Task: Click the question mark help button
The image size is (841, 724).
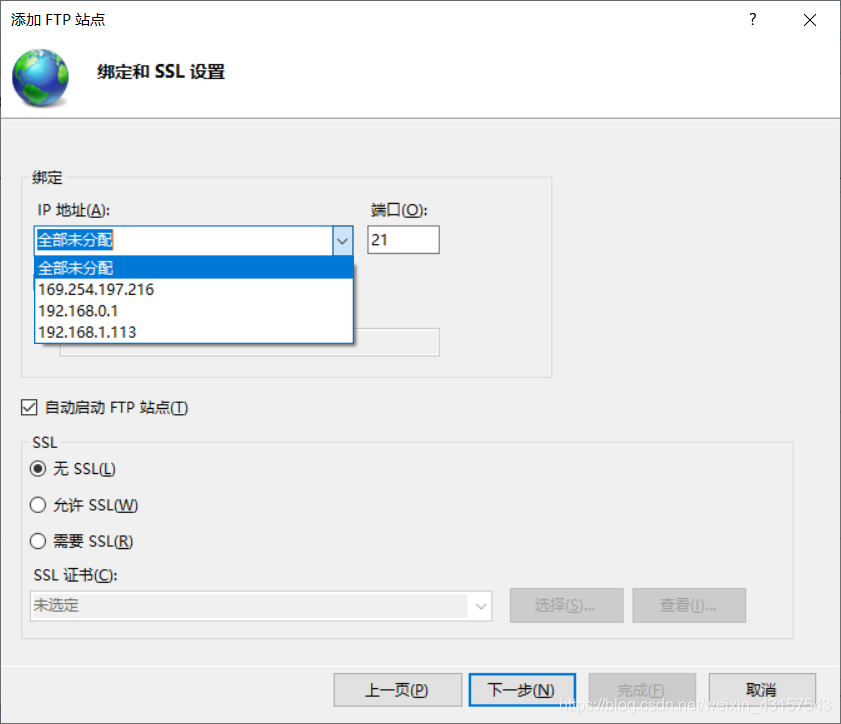Action: 753,20
